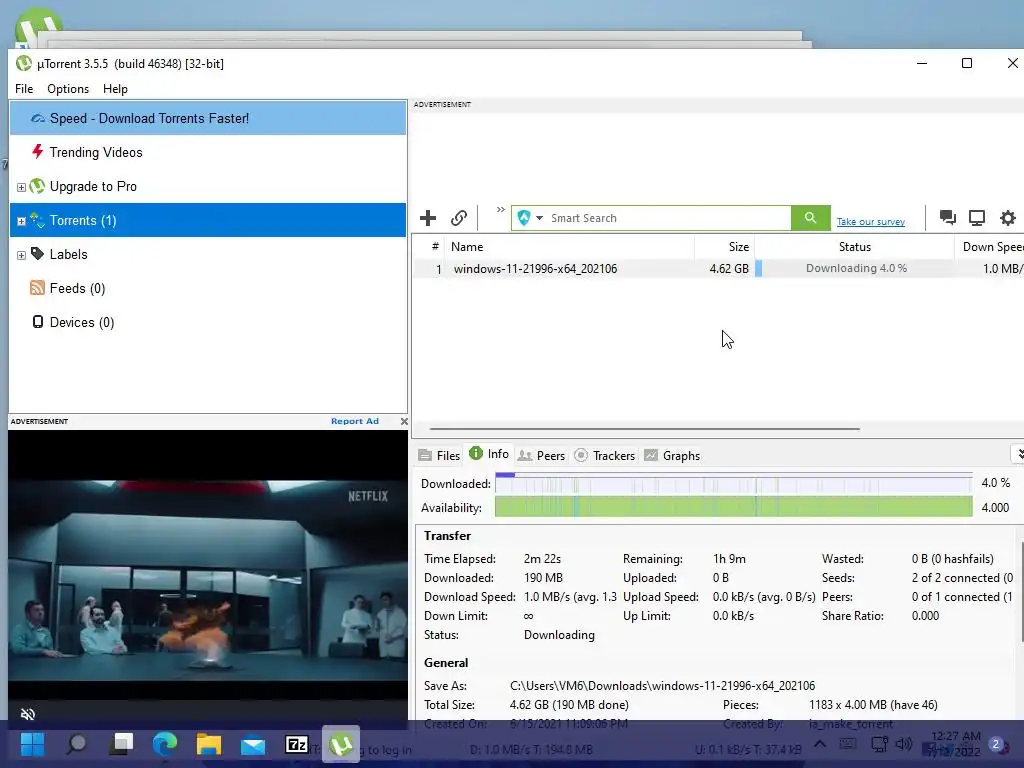Viewport: 1024px width, 768px height.
Task: Switch to the Trackers tab
Action: tap(605, 455)
